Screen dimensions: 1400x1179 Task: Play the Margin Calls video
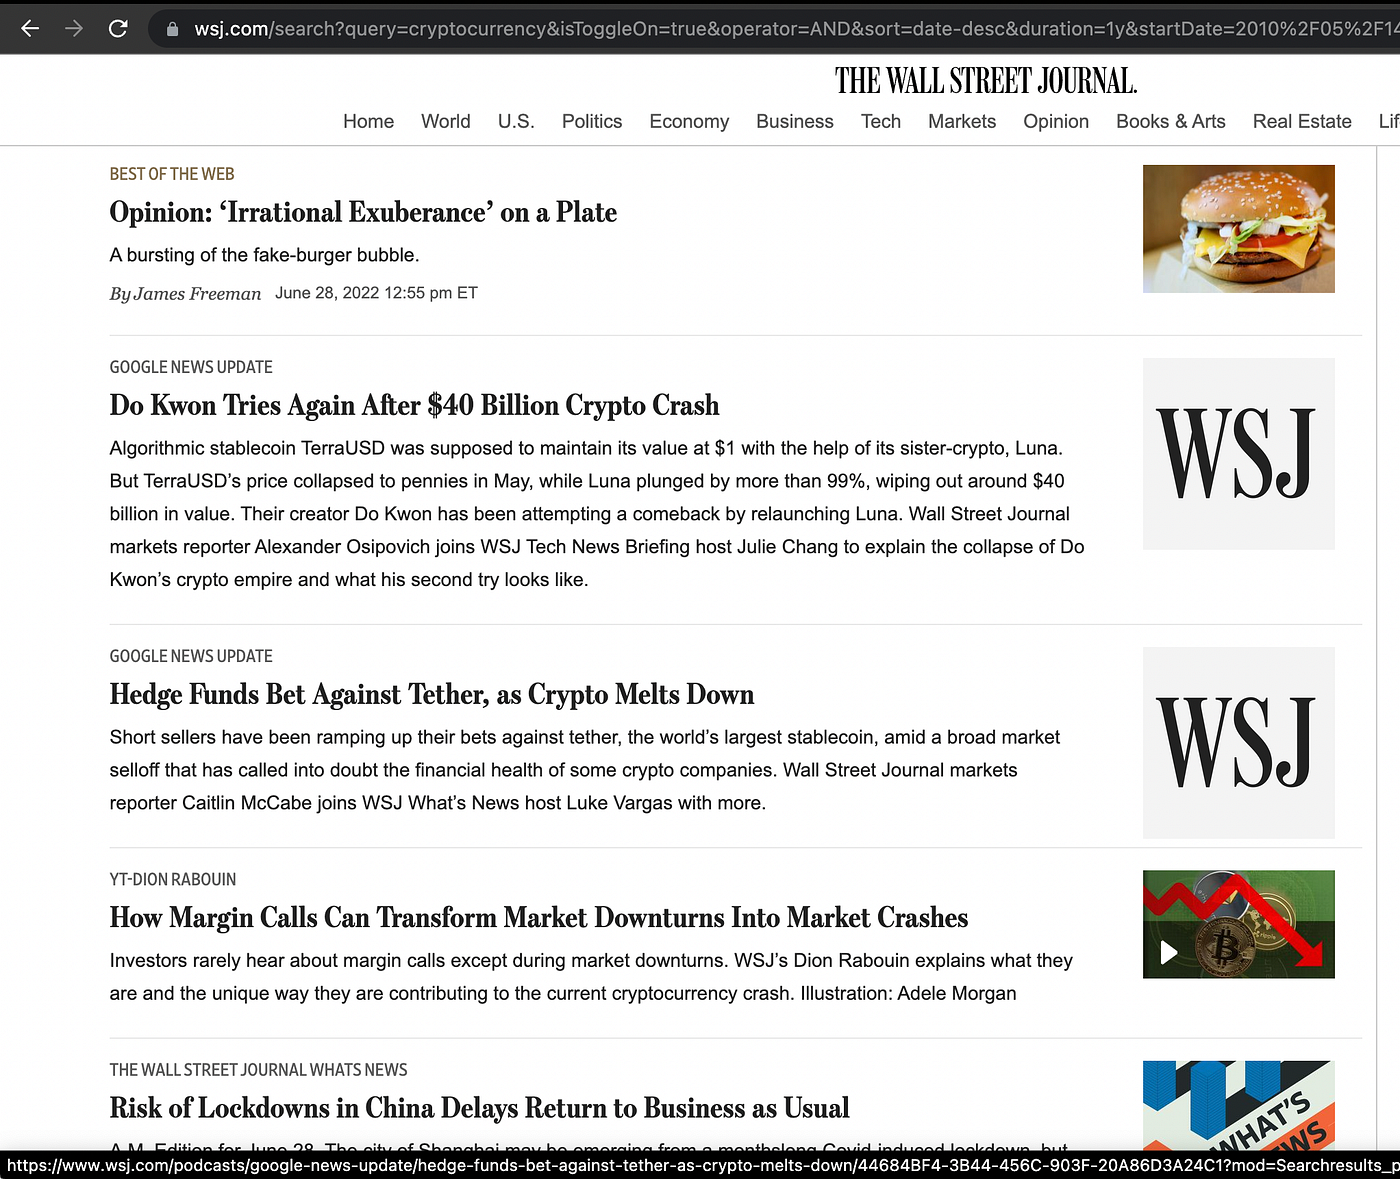[x=1168, y=952]
